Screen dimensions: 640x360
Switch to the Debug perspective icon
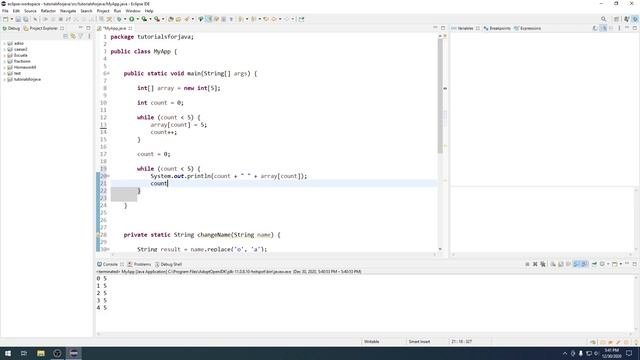pyautogui.click(x=635, y=19)
